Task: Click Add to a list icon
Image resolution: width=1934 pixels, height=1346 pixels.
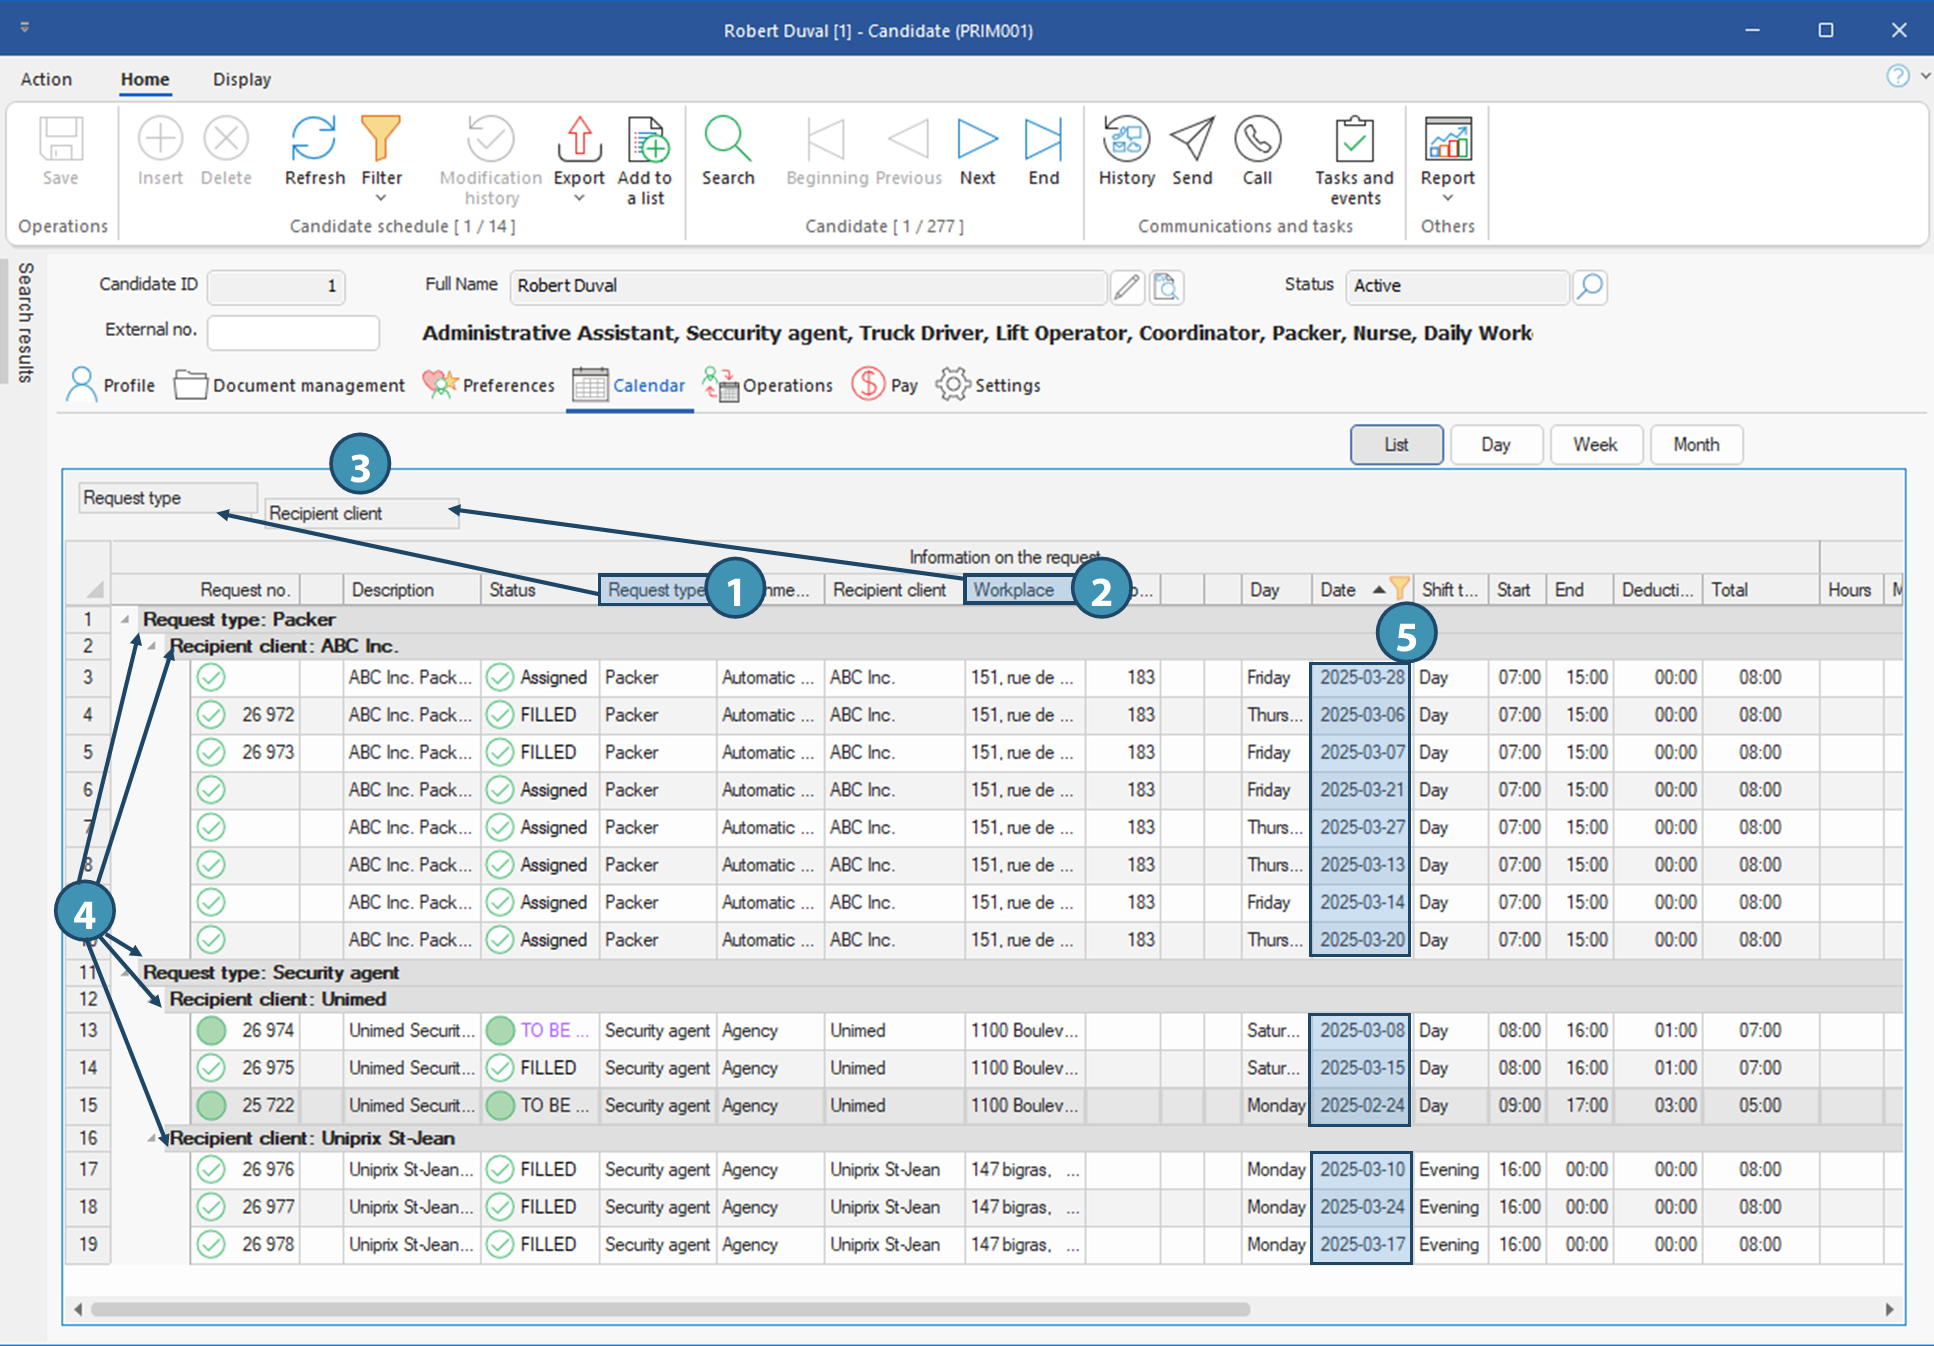Action: [x=646, y=140]
